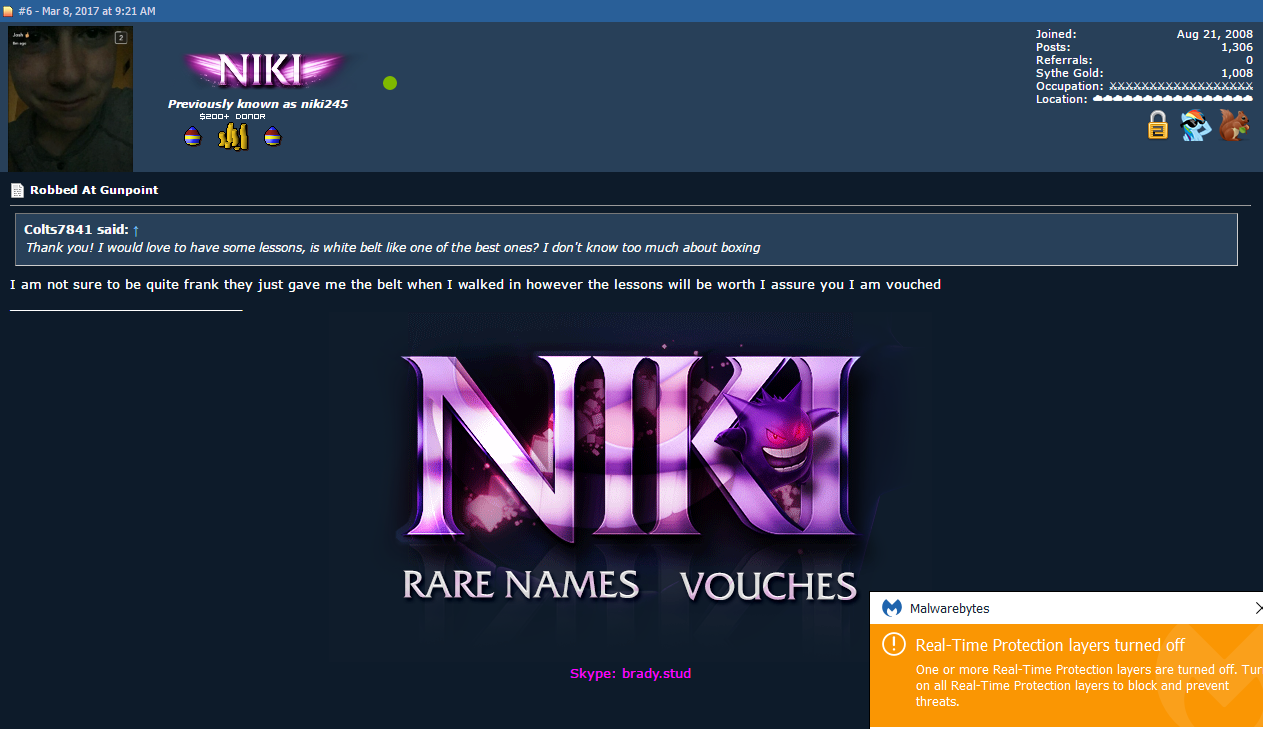This screenshot has width=1263, height=729.
Task: Click the reply text about the white belt
Action: pyautogui.click(x=475, y=285)
